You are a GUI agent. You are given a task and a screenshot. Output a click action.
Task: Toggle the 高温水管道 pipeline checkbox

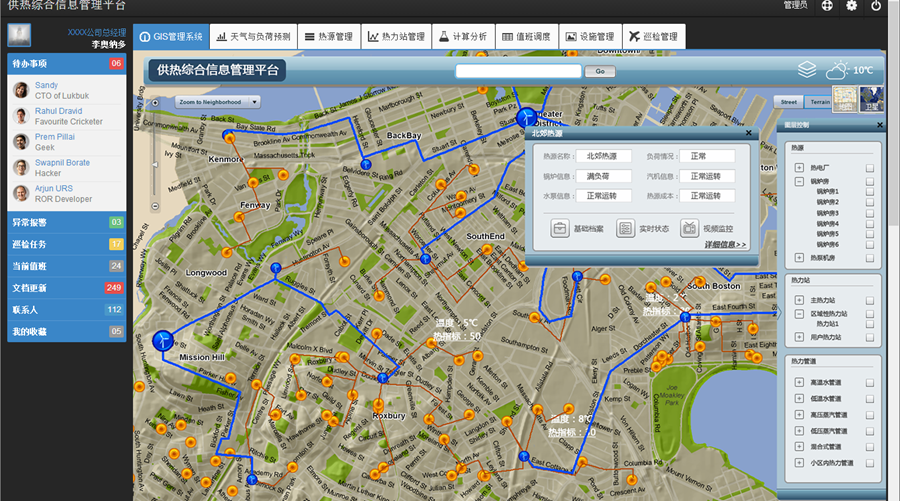870,382
